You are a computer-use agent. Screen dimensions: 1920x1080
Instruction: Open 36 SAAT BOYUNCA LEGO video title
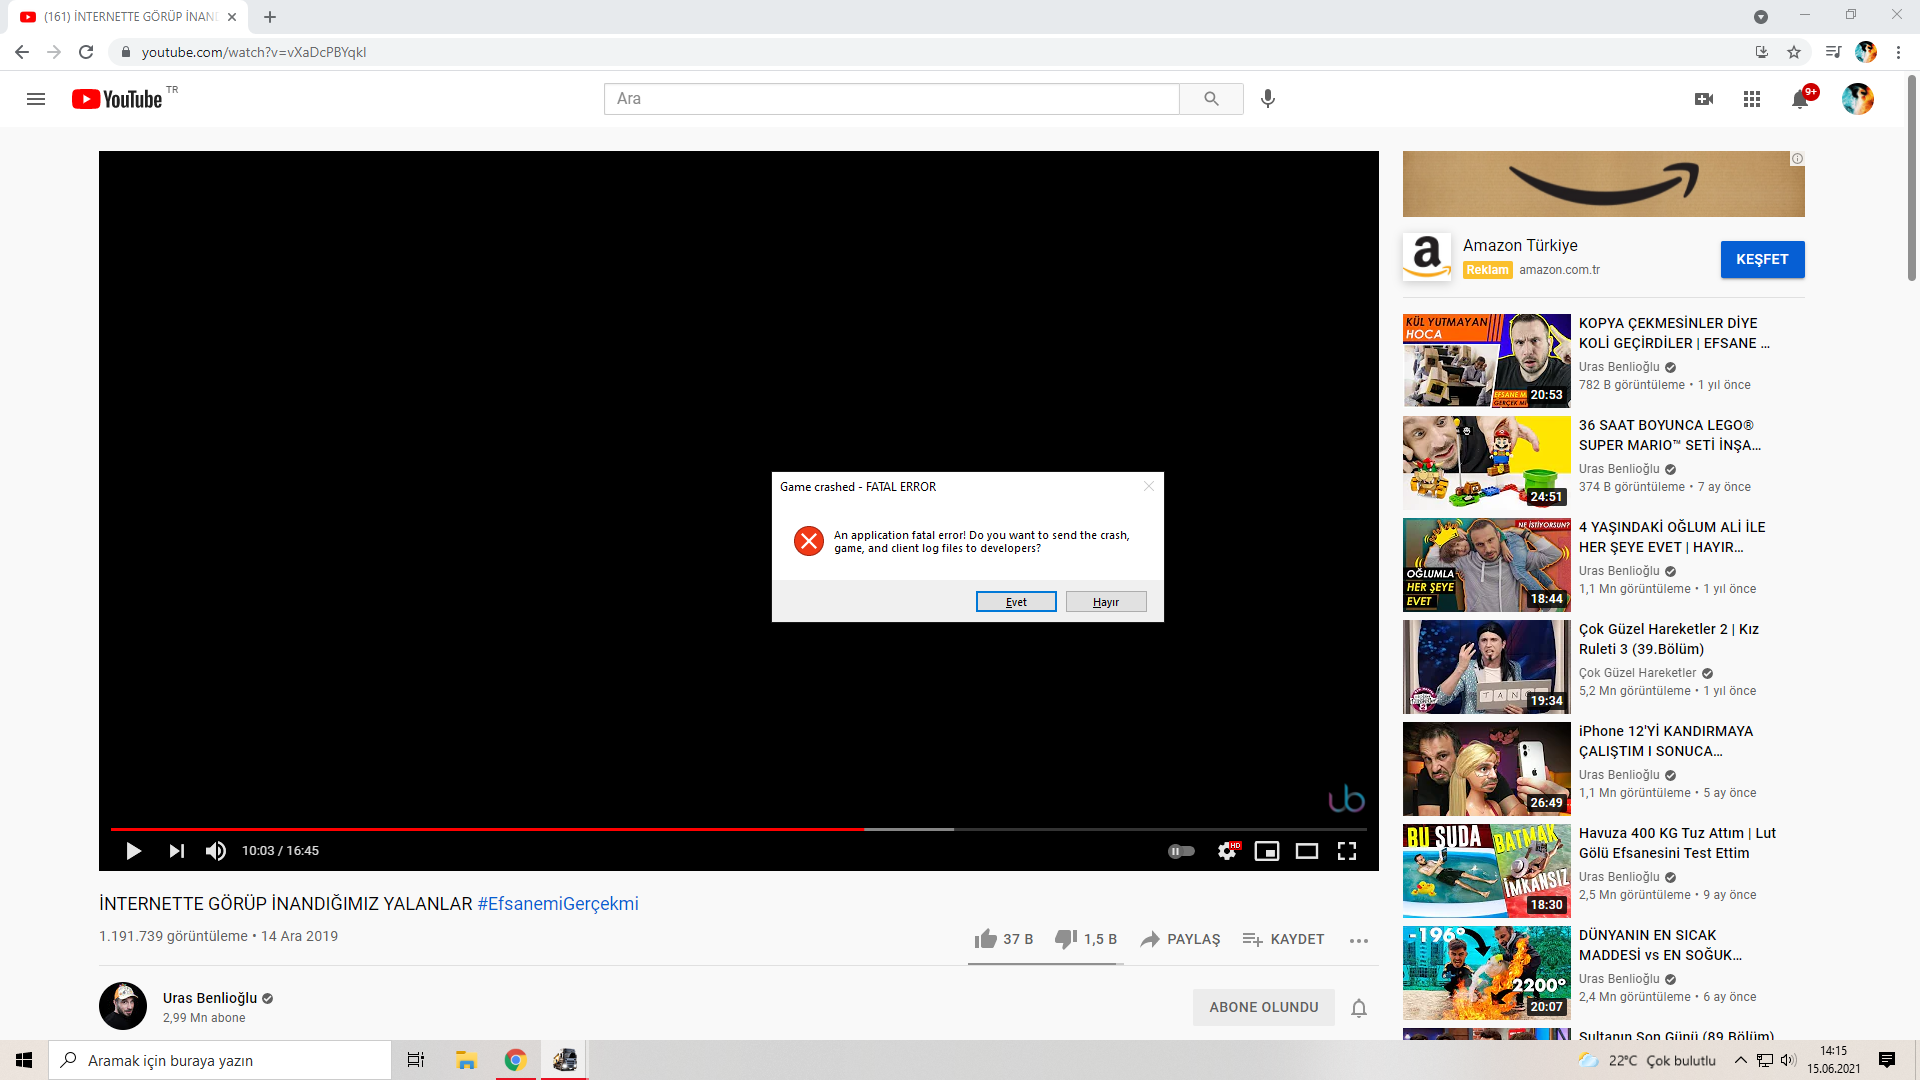1670,435
